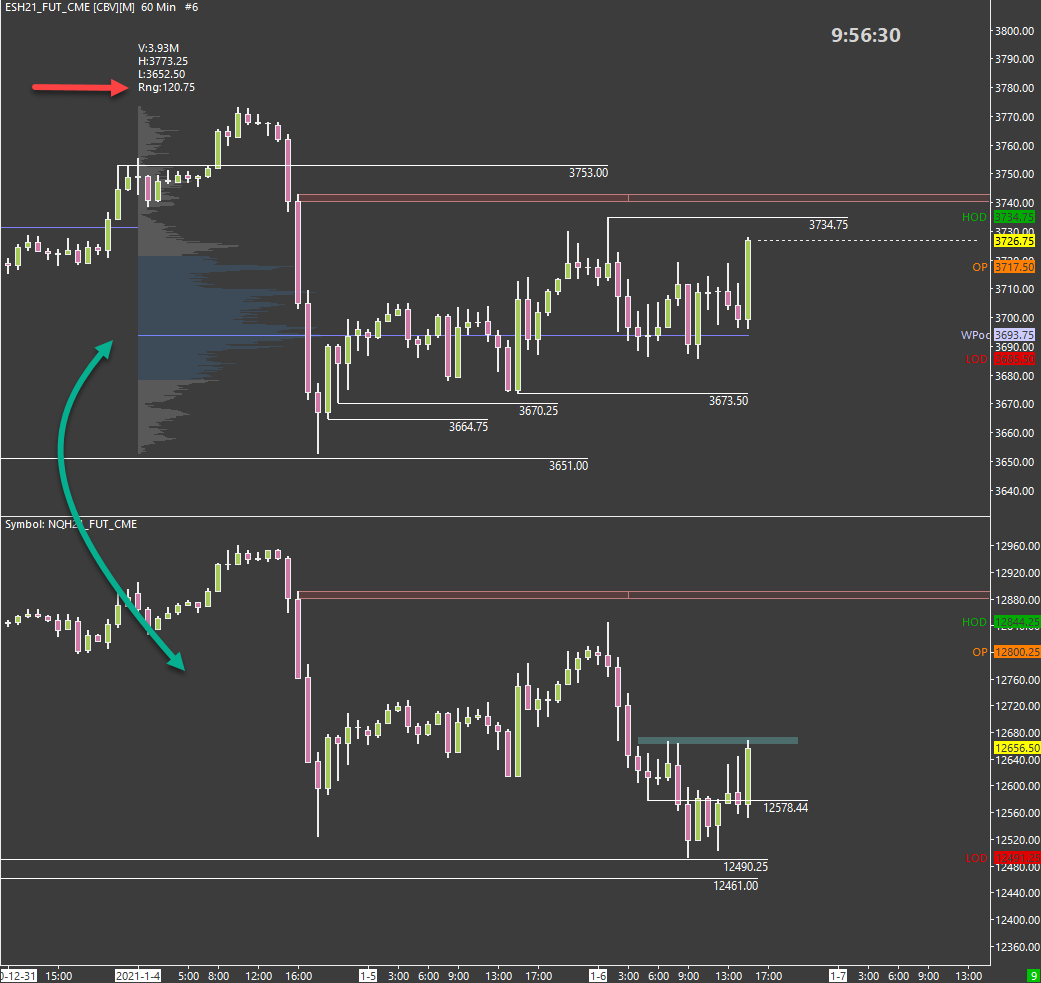Click the WPoc 3693.75 price tag
Viewport: 1041px width, 983px height.
[x=998, y=335]
